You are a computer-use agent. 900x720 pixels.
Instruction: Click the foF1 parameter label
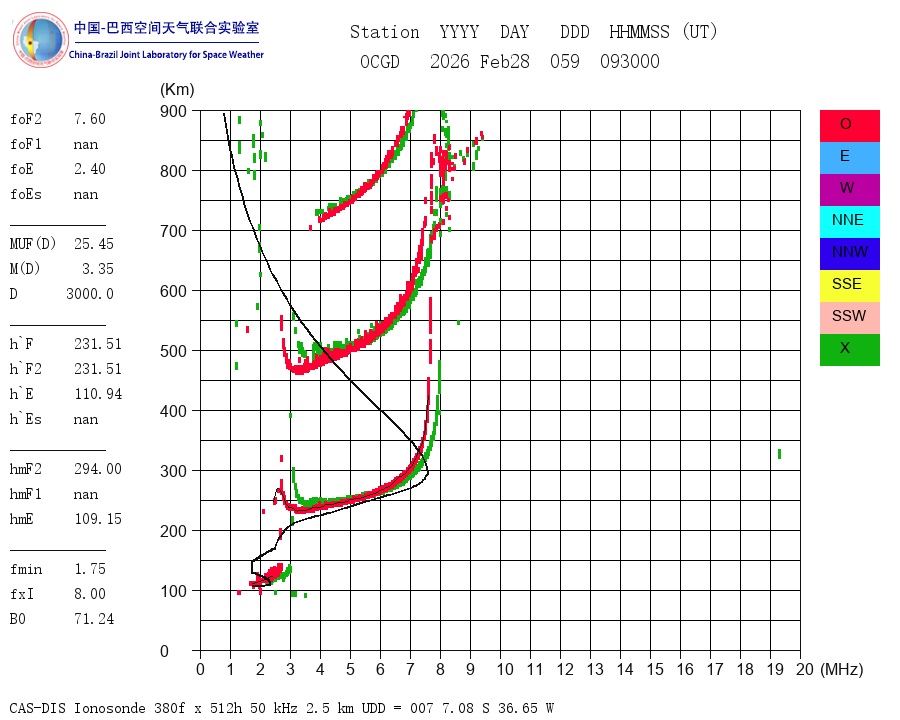[26, 144]
